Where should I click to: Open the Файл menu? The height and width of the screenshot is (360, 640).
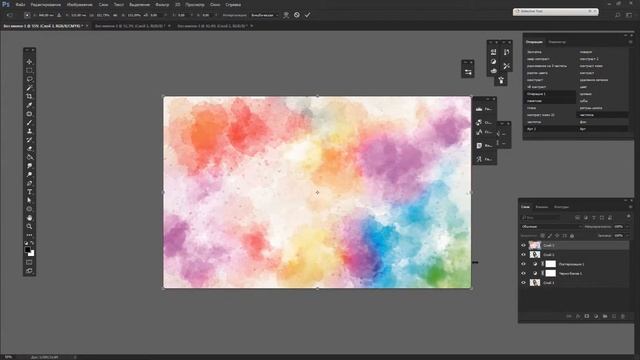(20, 5)
